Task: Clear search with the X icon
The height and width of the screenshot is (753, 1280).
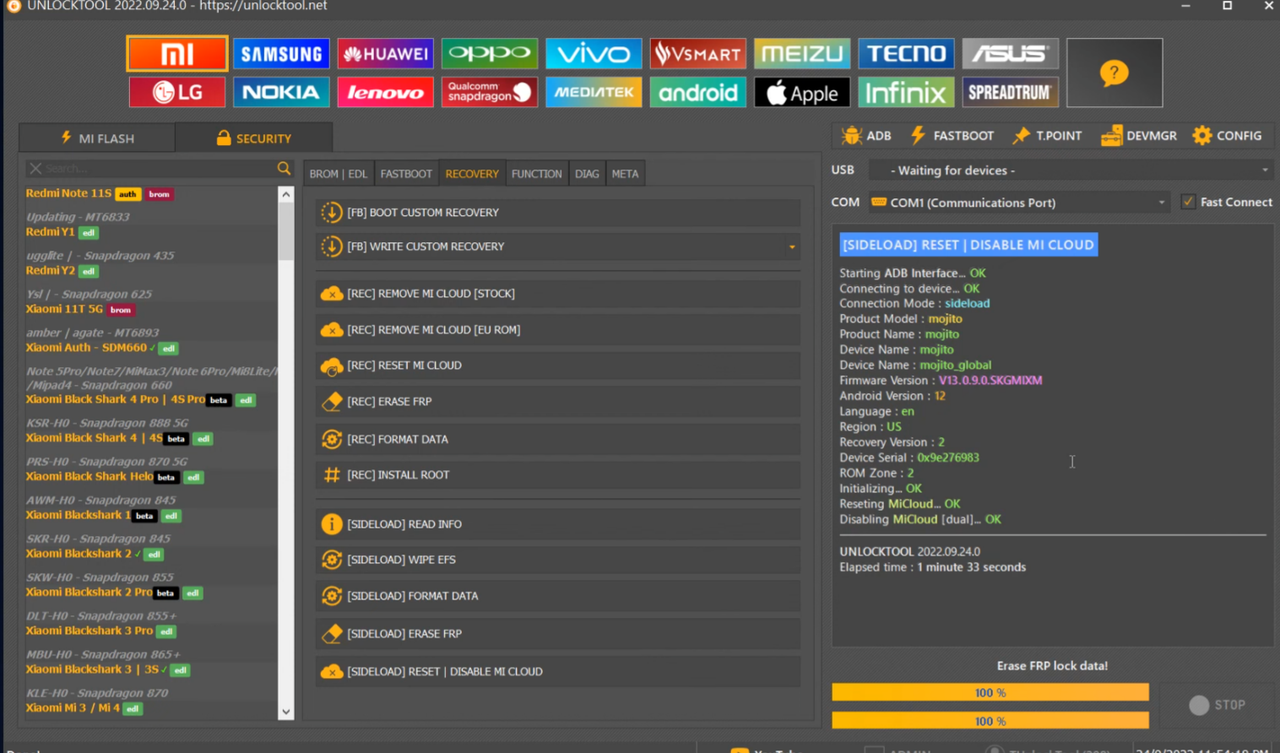Action: click(x=35, y=169)
